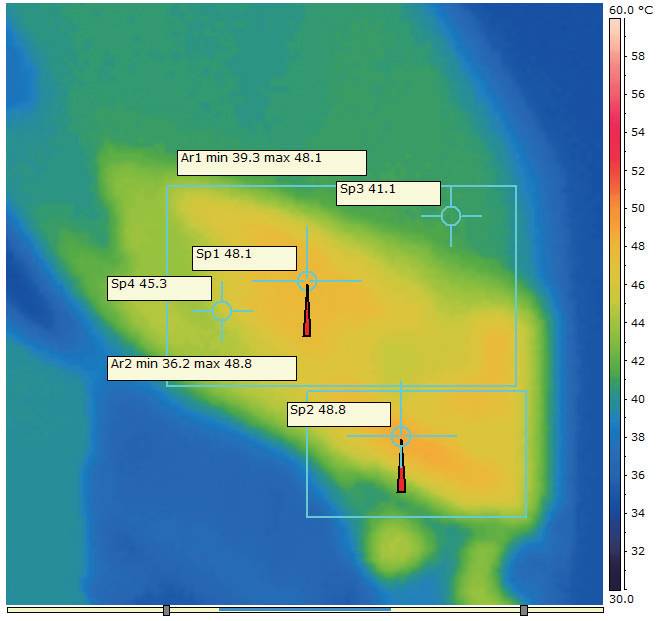
Task: Click the Sp3 41.1 label box
Action: click(388, 193)
